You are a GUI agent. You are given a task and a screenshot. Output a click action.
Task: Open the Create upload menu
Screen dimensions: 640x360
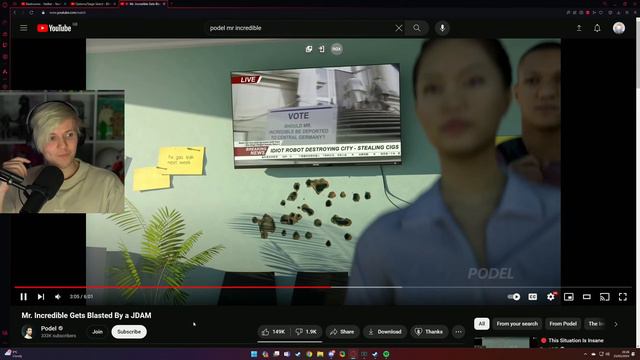click(x=579, y=28)
